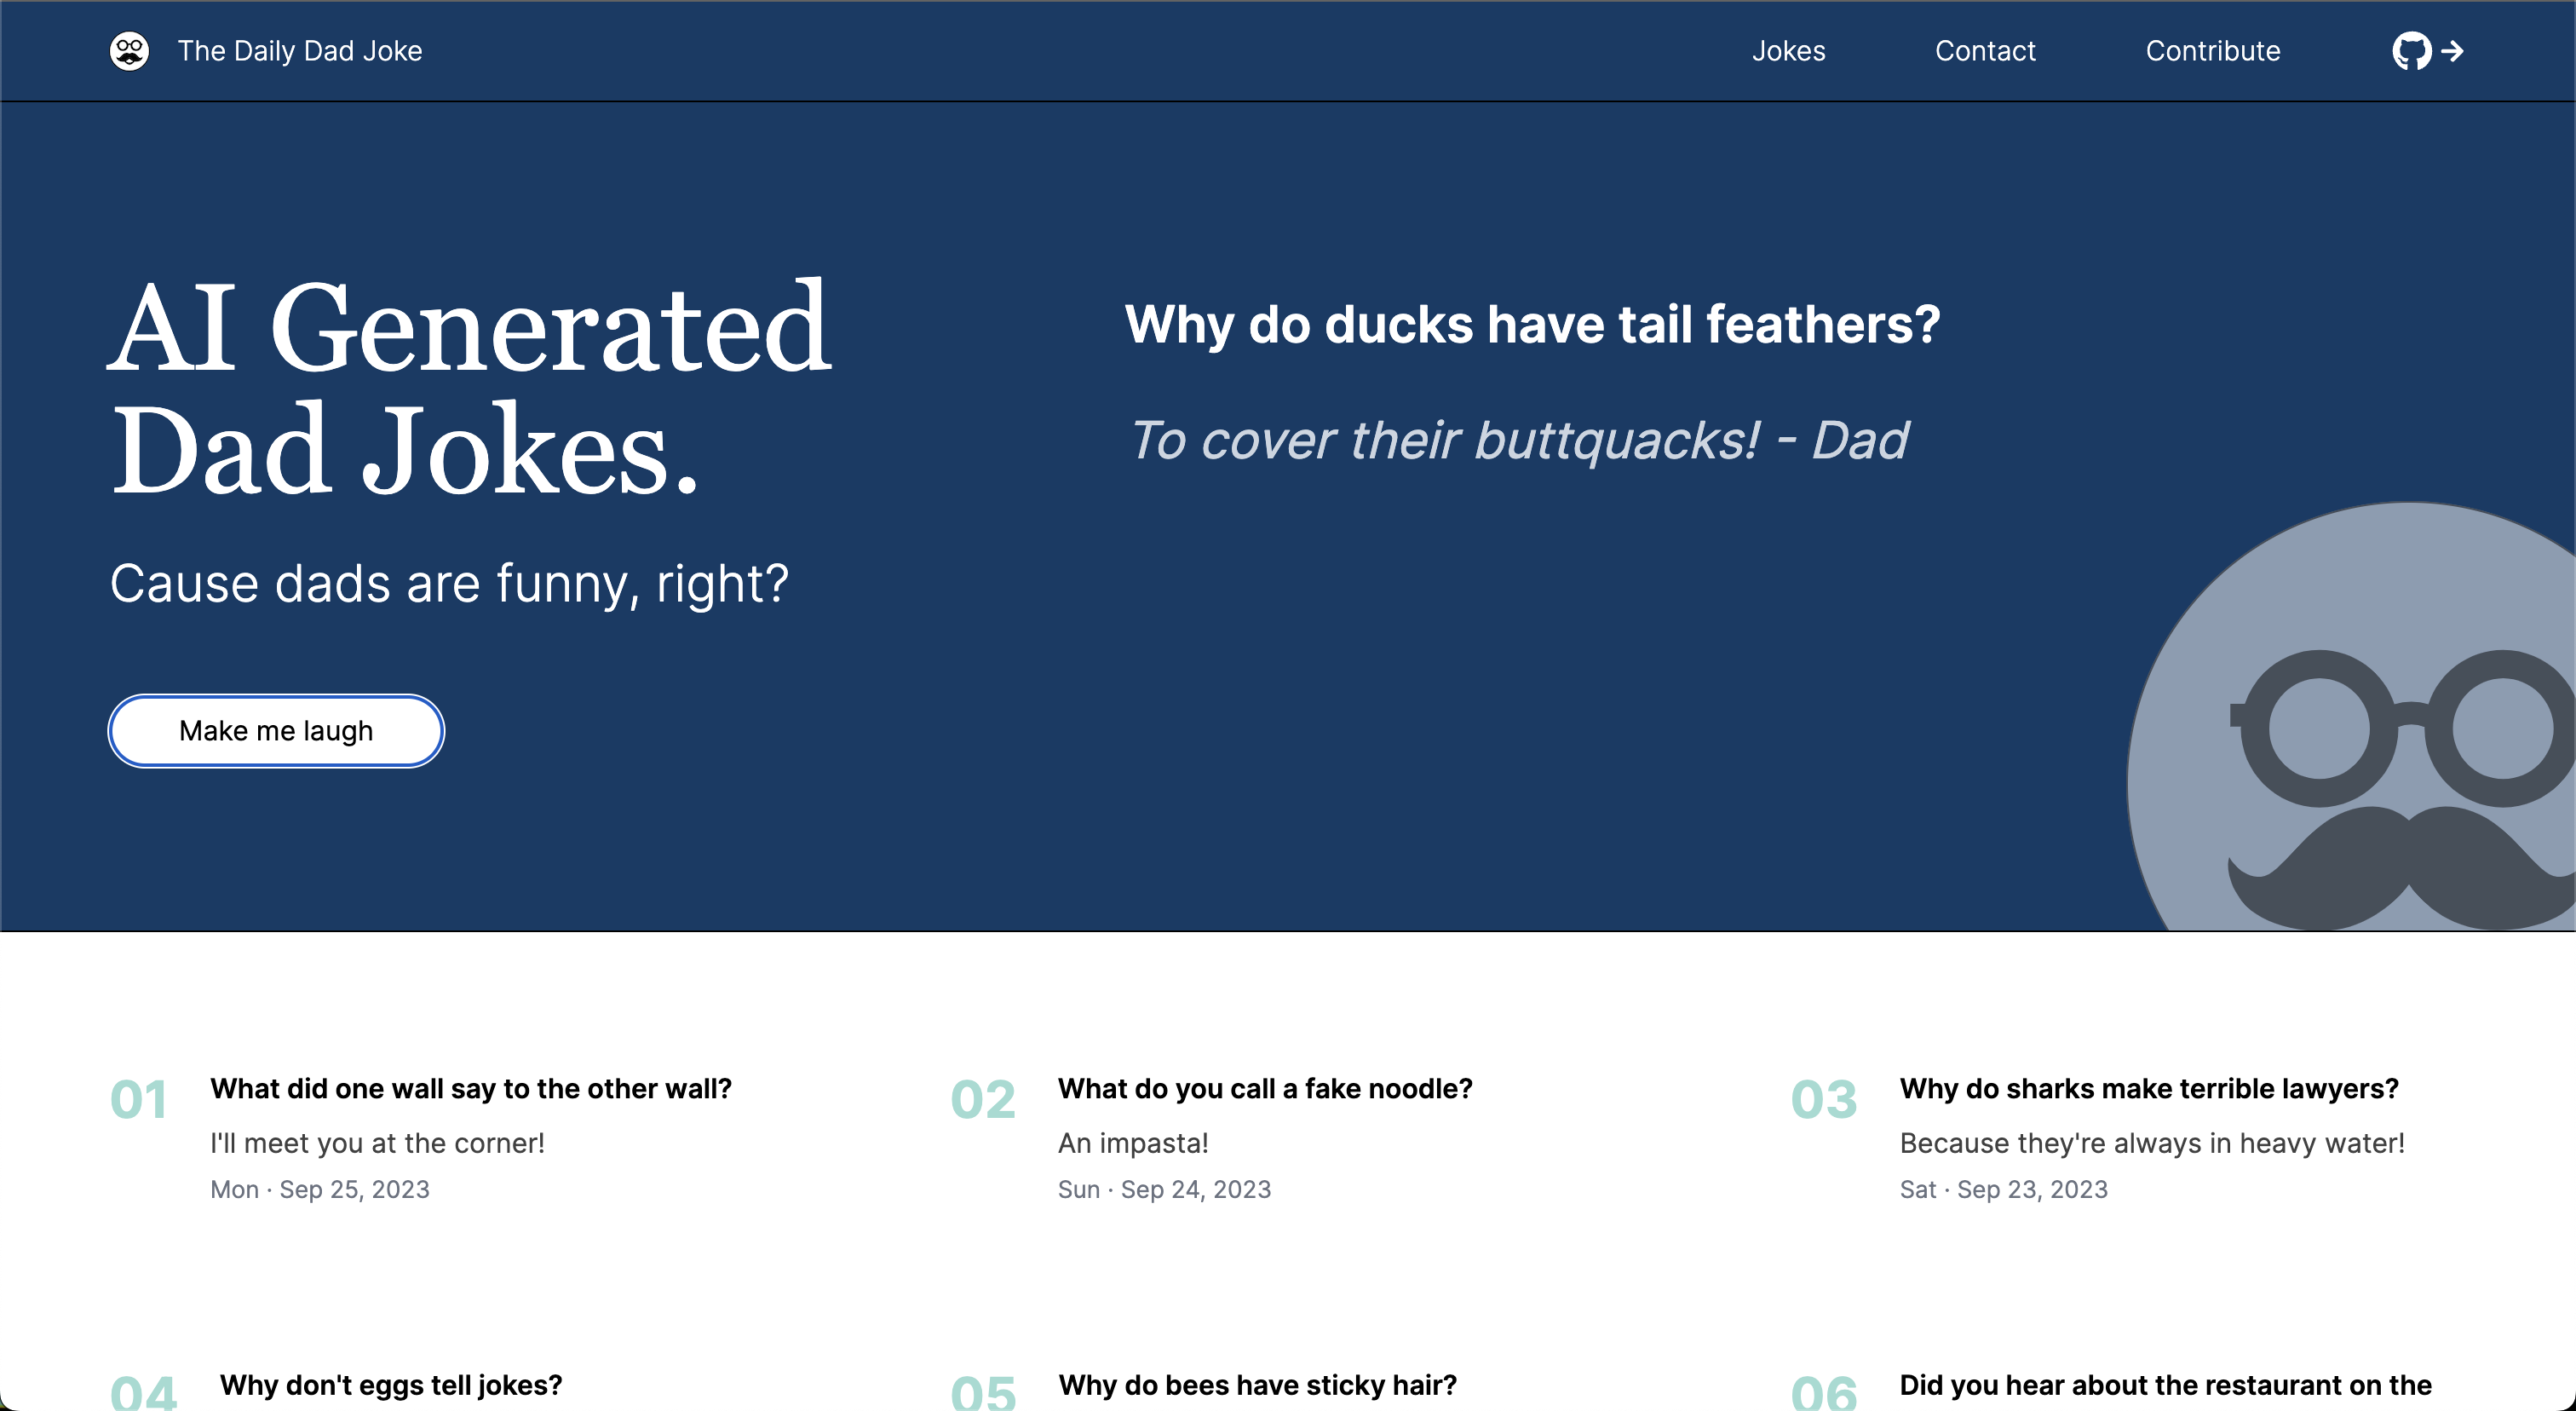Open the Jokes menu item
Viewport: 2576px width, 1411px height.
pos(1788,51)
